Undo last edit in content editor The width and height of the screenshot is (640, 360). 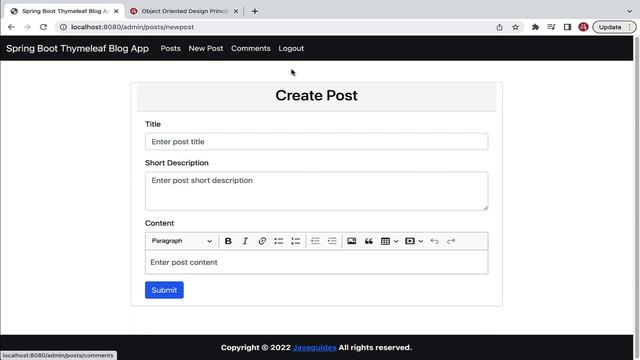(x=434, y=241)
